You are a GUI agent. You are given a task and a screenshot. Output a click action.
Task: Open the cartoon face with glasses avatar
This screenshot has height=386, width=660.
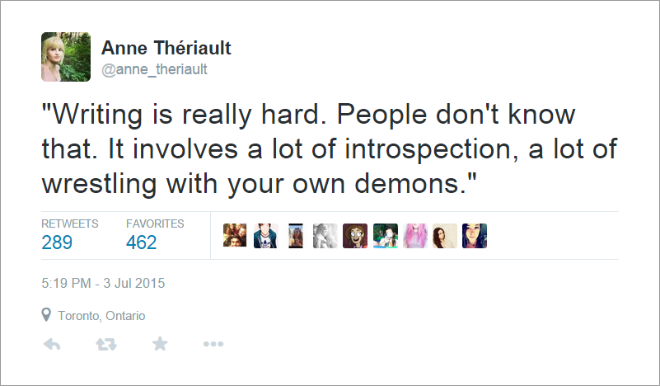pyautogui.click(x=355, y=236)
